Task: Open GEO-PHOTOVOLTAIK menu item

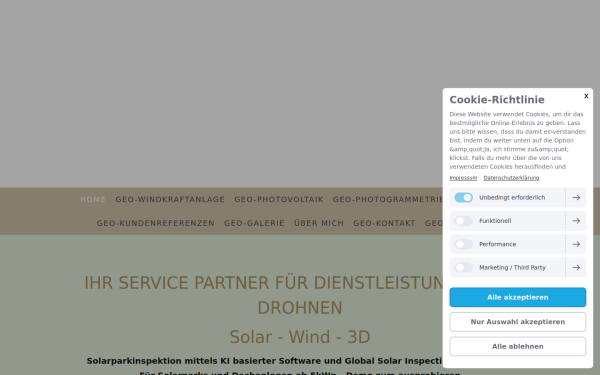Action: (279, 199)
